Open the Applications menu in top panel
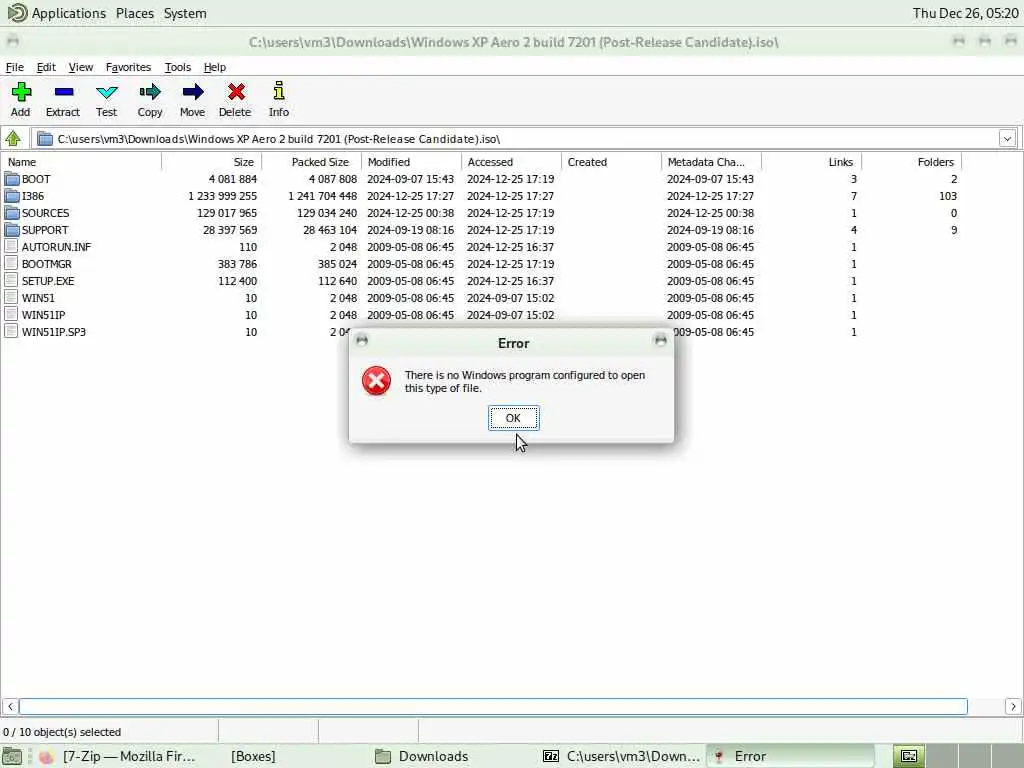This screenshot has height=768, width=1024. 69,13
